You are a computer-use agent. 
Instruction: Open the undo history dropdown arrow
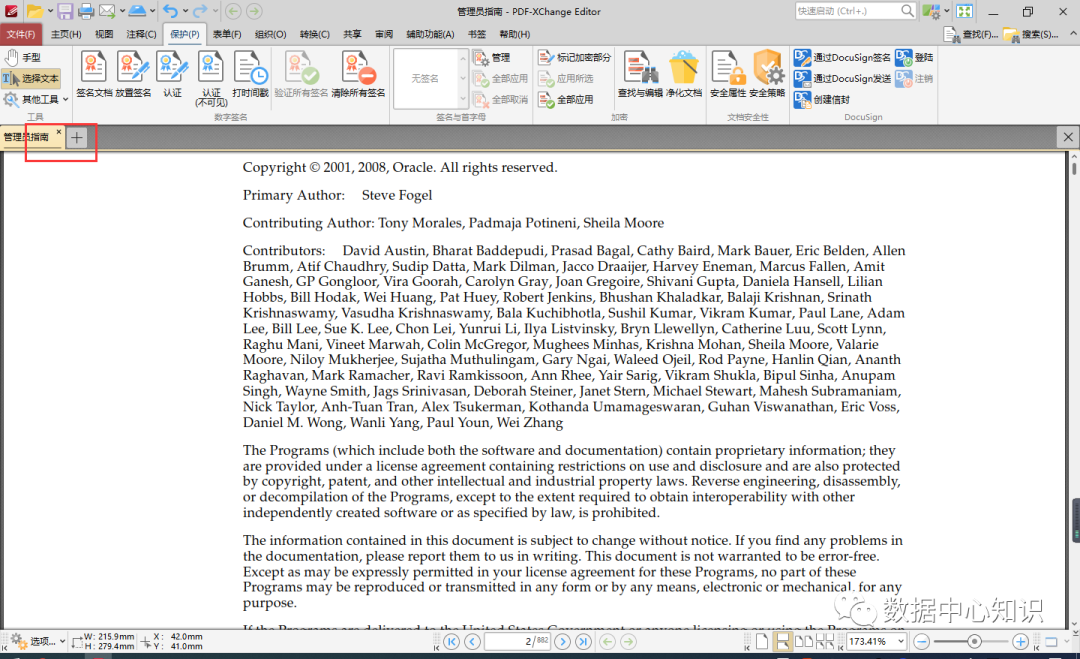pos(185,11)
